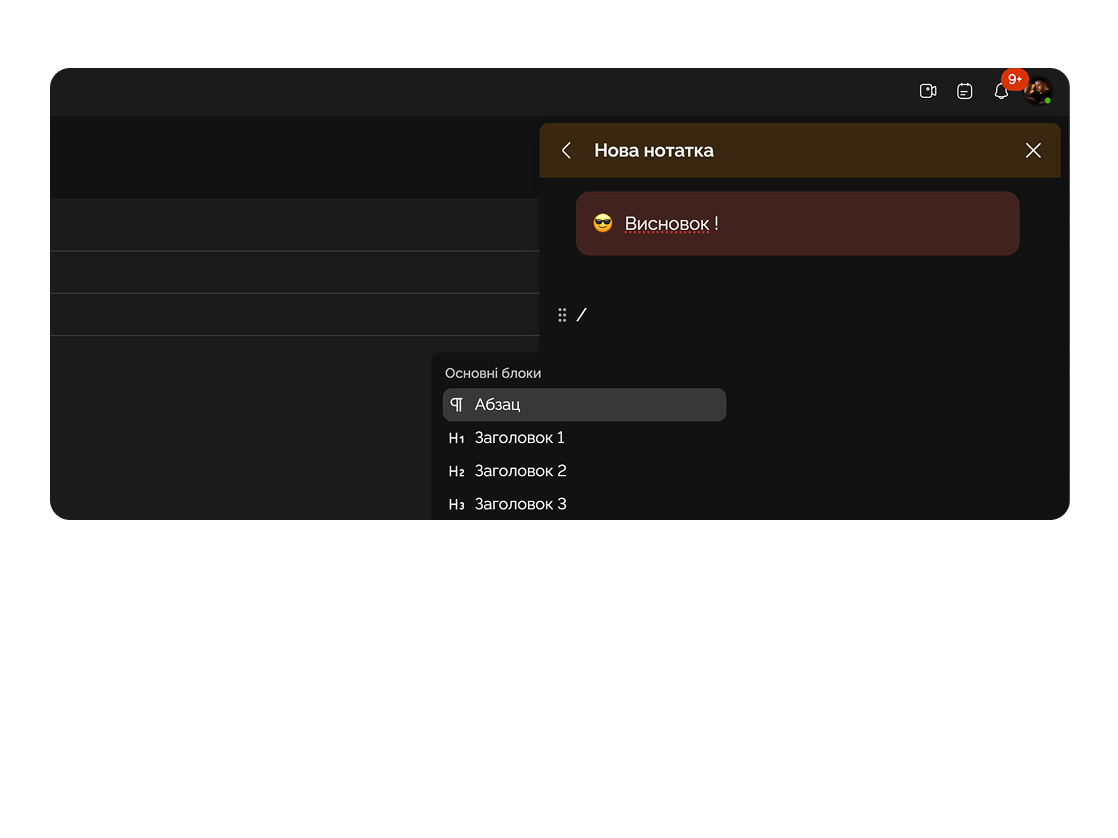Click the six-dot block drag handle
The width and height of the screenshot is (1118, 838).
562,315
